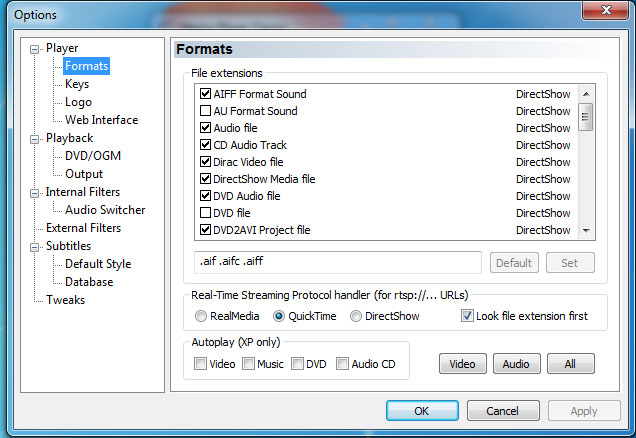636x438 pixels.
Task: Uncheck AIFF Format Sound extension
Action: pyautogui.click(x=205, y=94)
